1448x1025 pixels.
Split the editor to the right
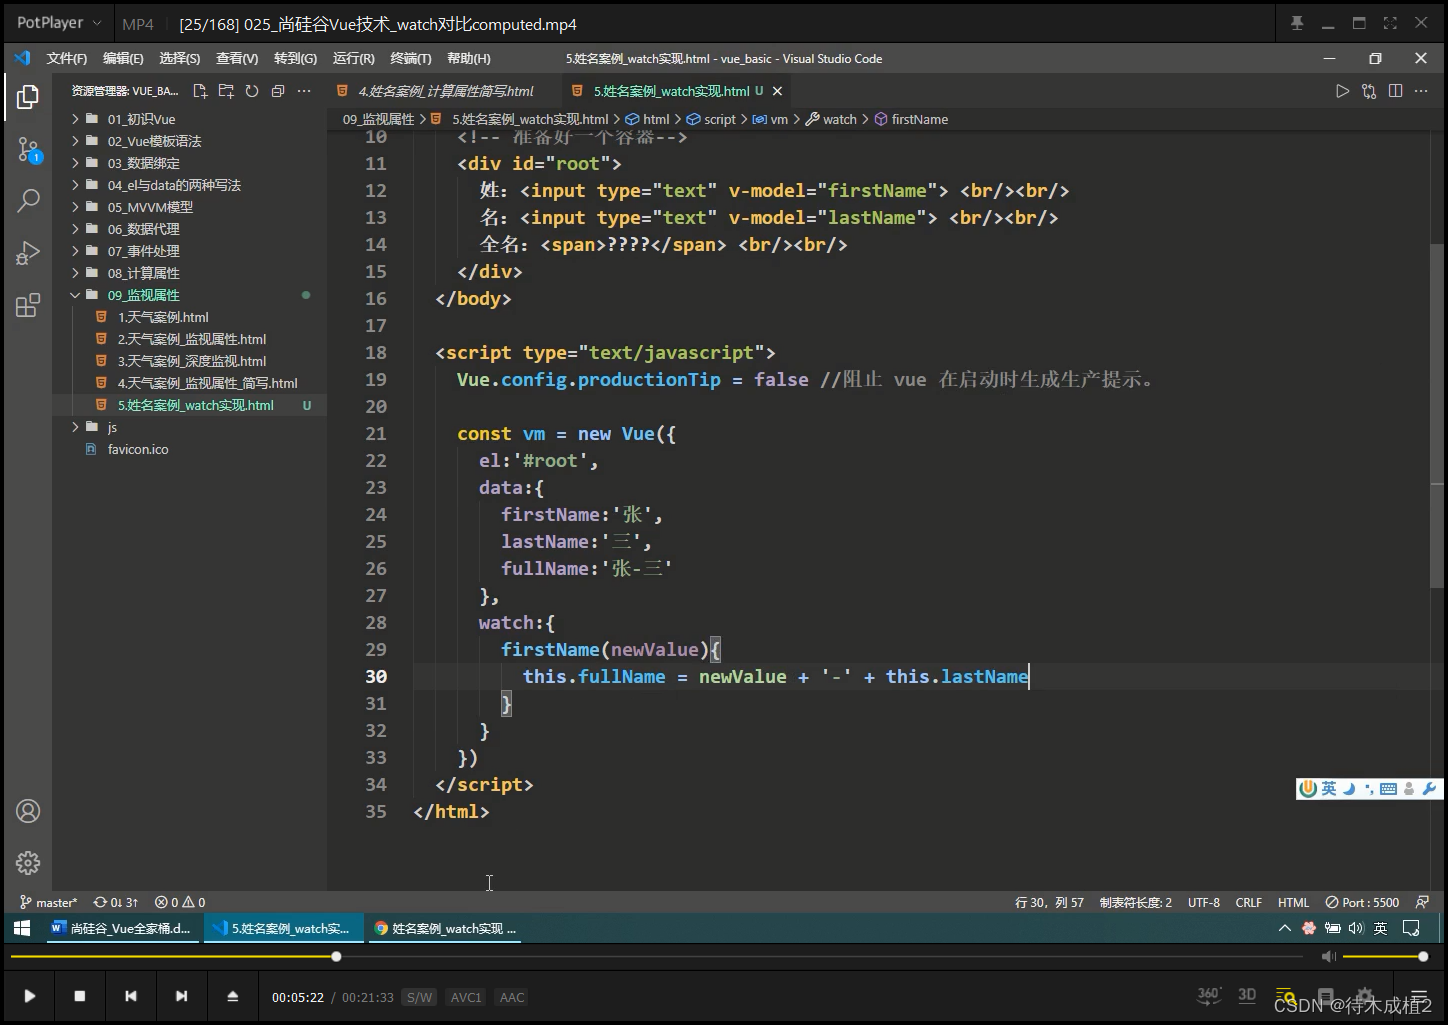[x=1396, y=91]
